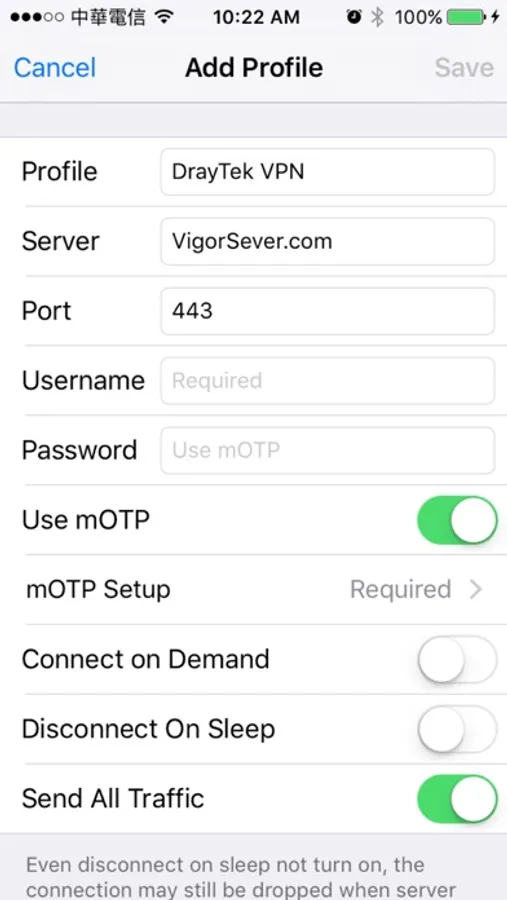This screenshot has height=900, width=507.
Task: Edit the Server address field
Action: 327,241
